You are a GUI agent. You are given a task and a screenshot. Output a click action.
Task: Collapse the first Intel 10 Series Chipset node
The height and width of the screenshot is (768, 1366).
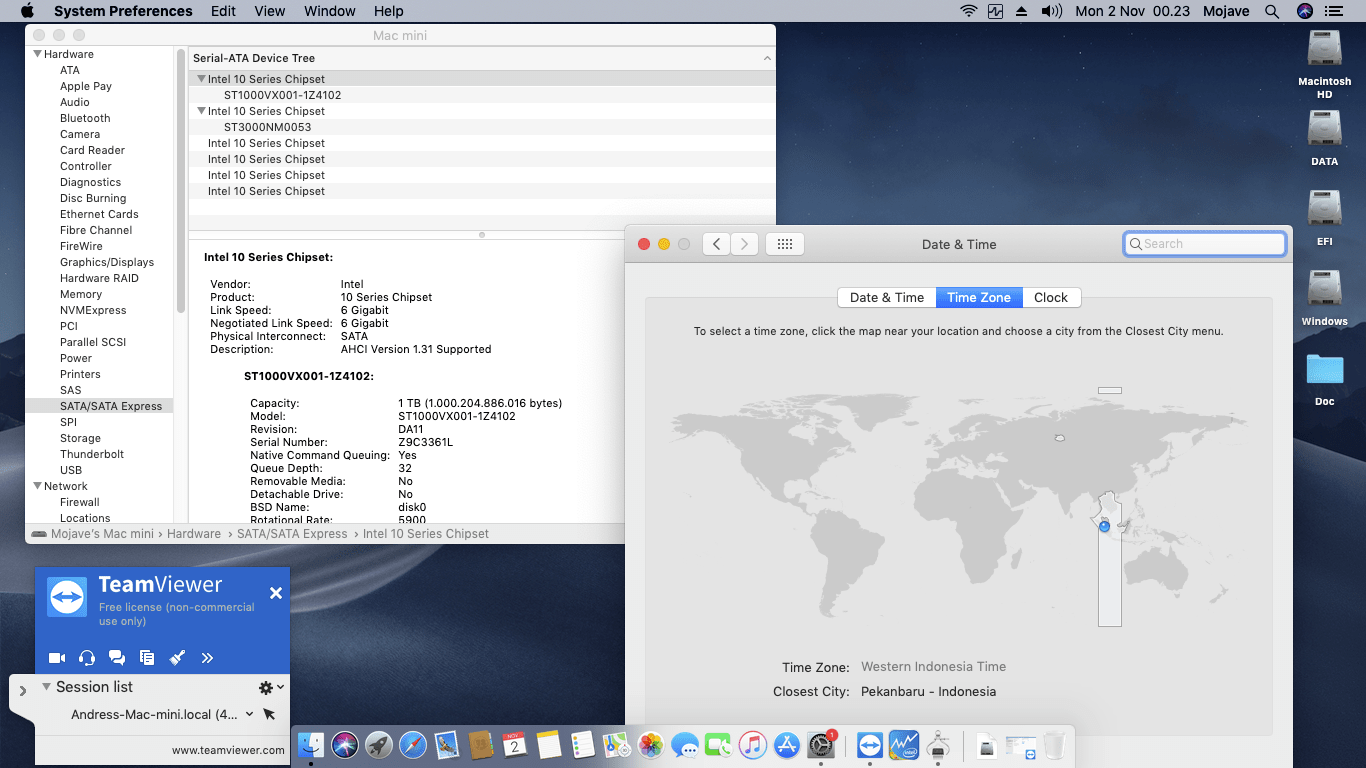[201, 79]
